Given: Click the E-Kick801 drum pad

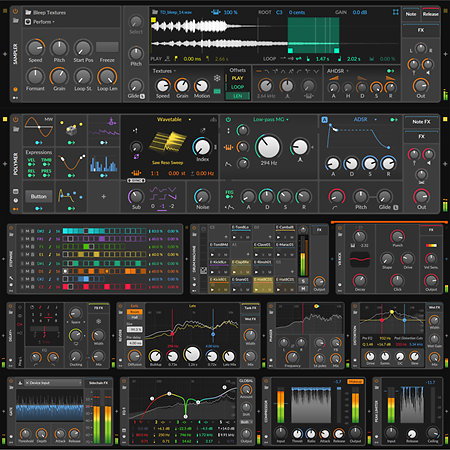Looking at the screenshot, I should coord(219,284).
